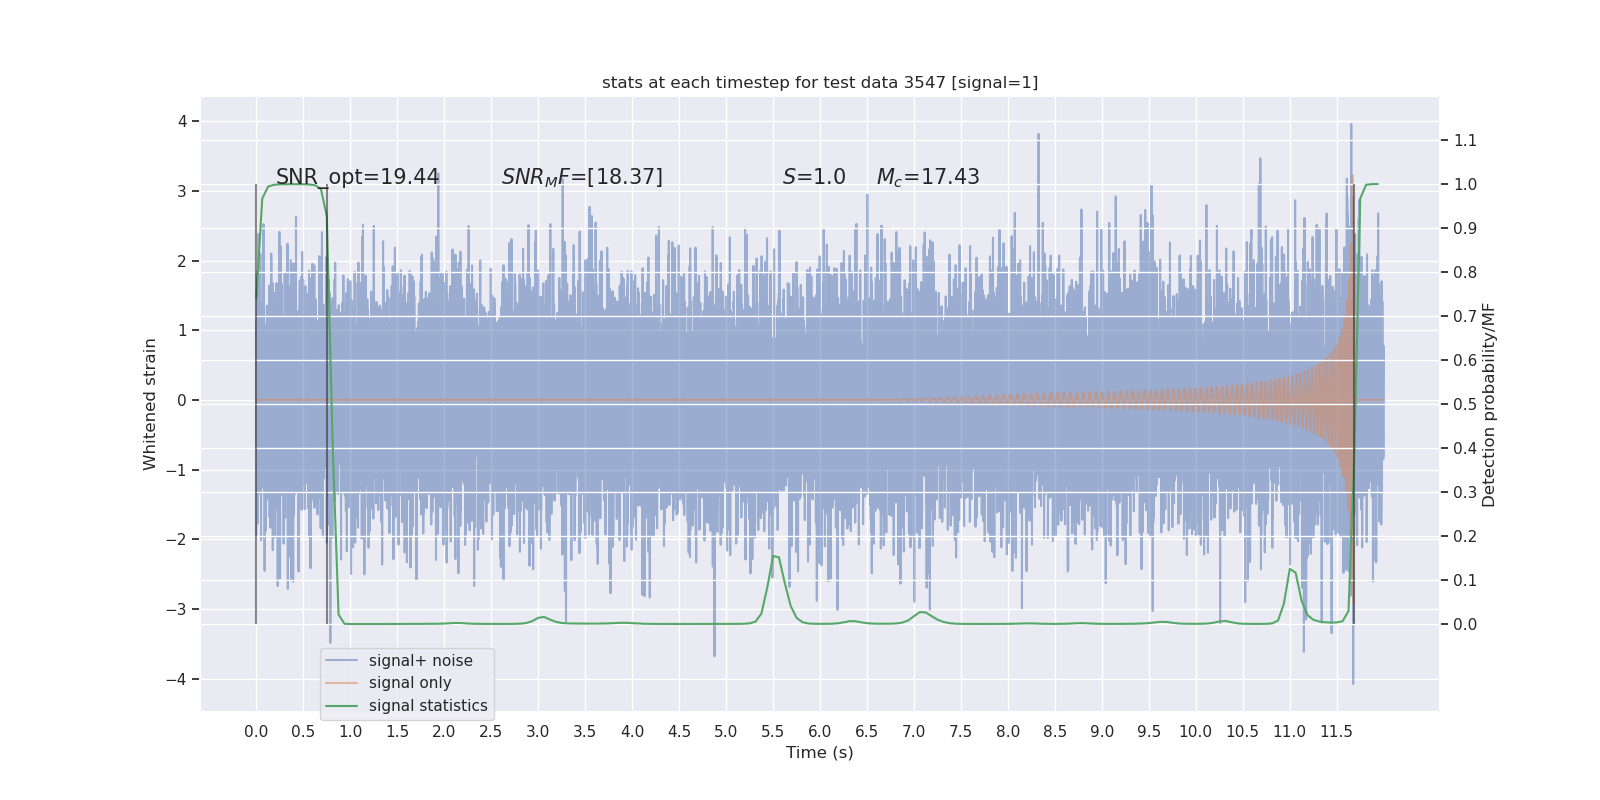
Task: Click the 1.0 tick on detection probability axis
Action: coord(1465,184)
